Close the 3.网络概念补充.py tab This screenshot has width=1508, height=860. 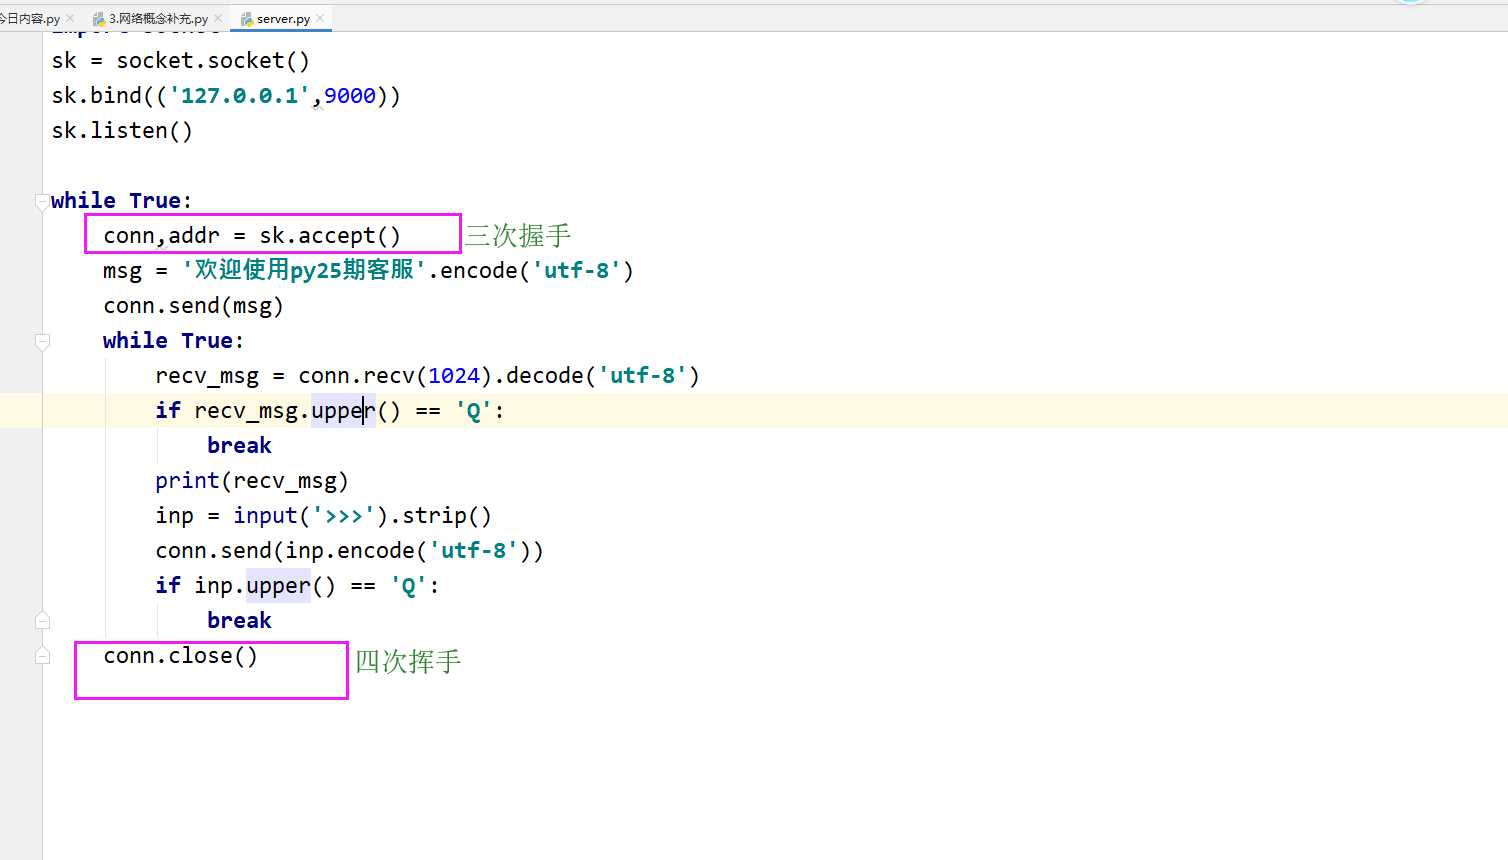(218, 18)
